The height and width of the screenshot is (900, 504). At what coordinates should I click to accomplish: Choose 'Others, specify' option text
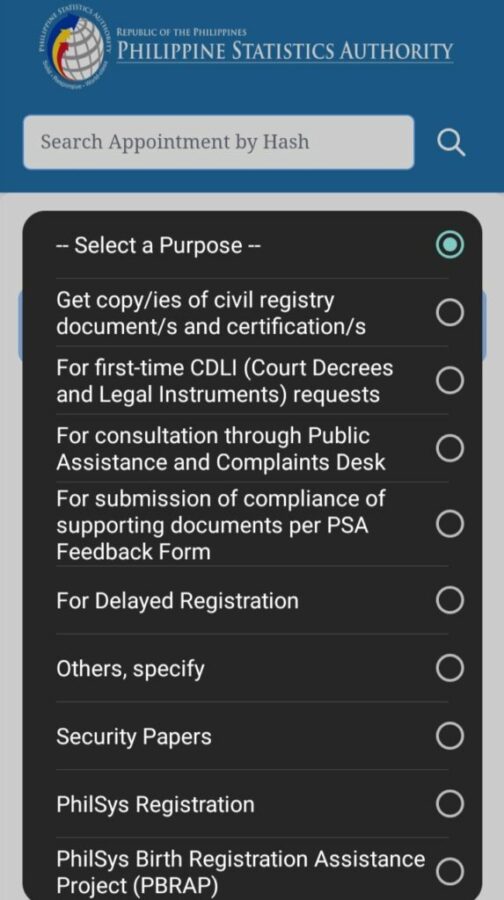130,669
